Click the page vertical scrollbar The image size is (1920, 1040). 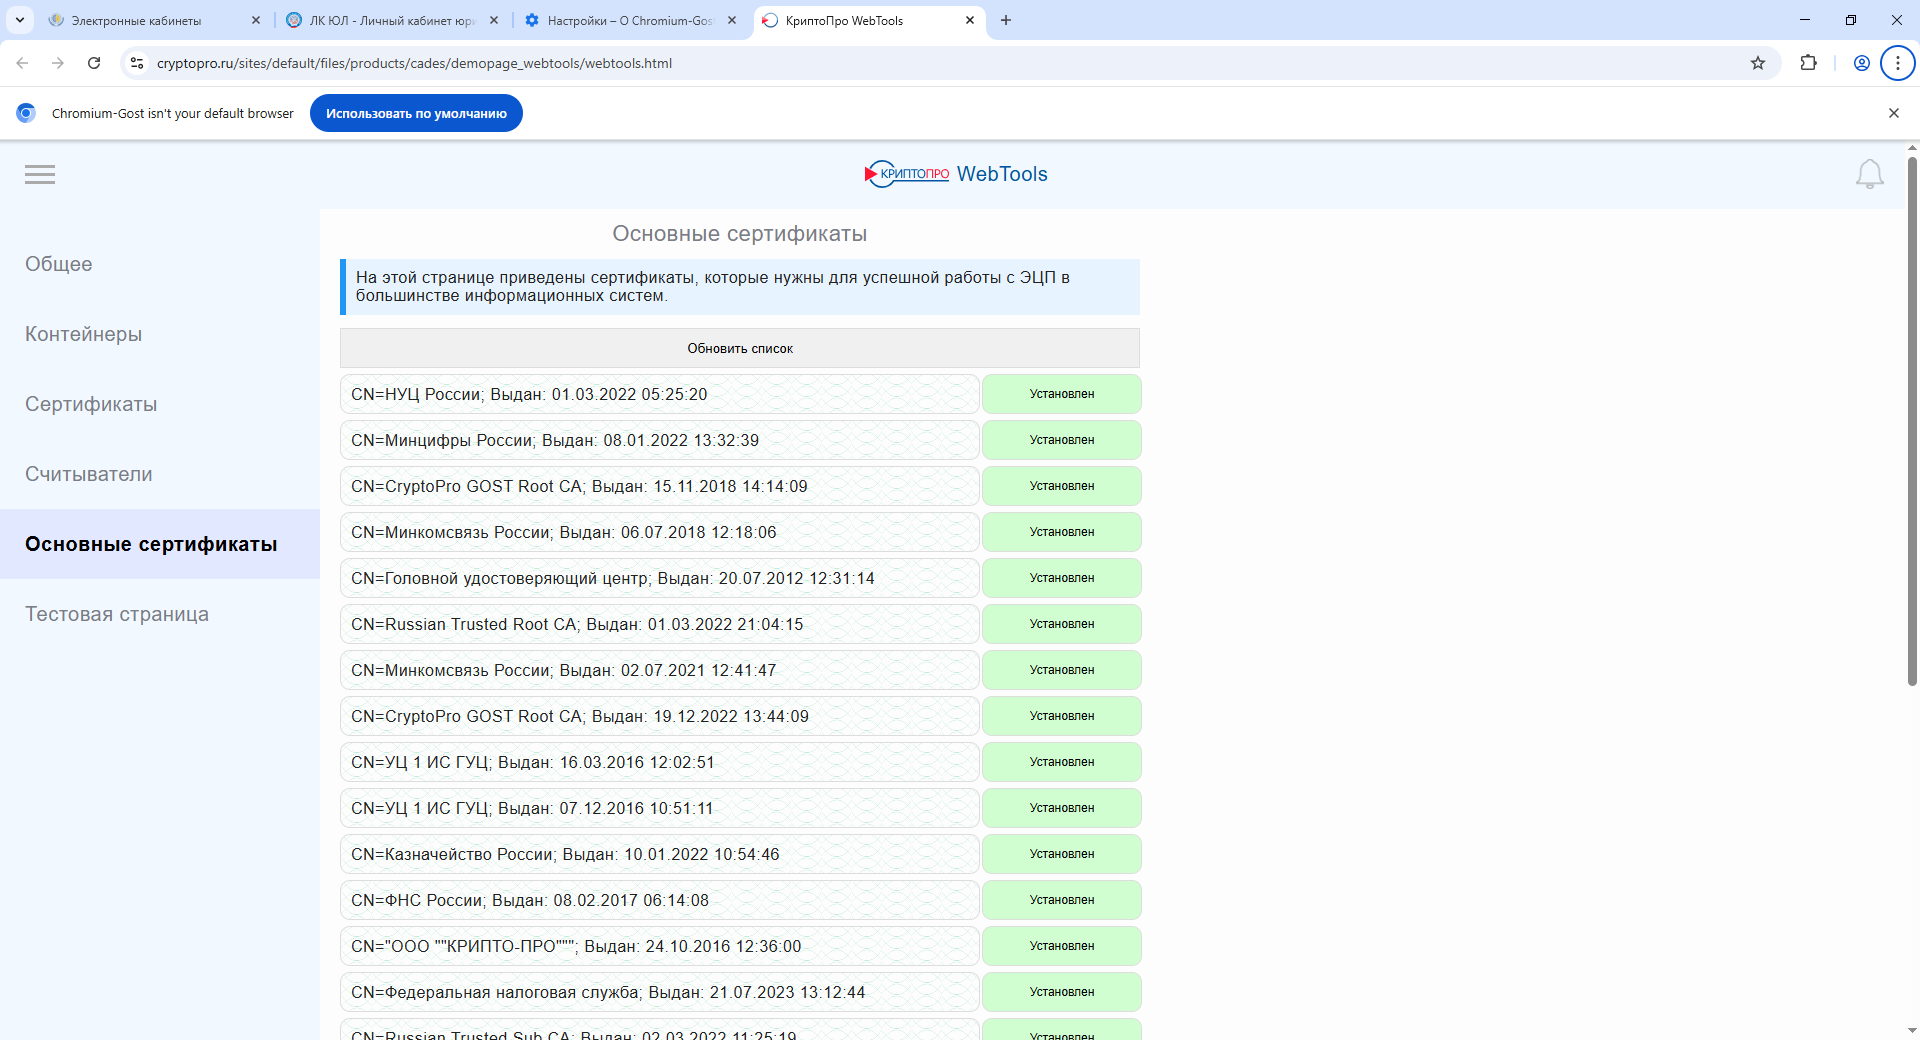click(1912, 420)
